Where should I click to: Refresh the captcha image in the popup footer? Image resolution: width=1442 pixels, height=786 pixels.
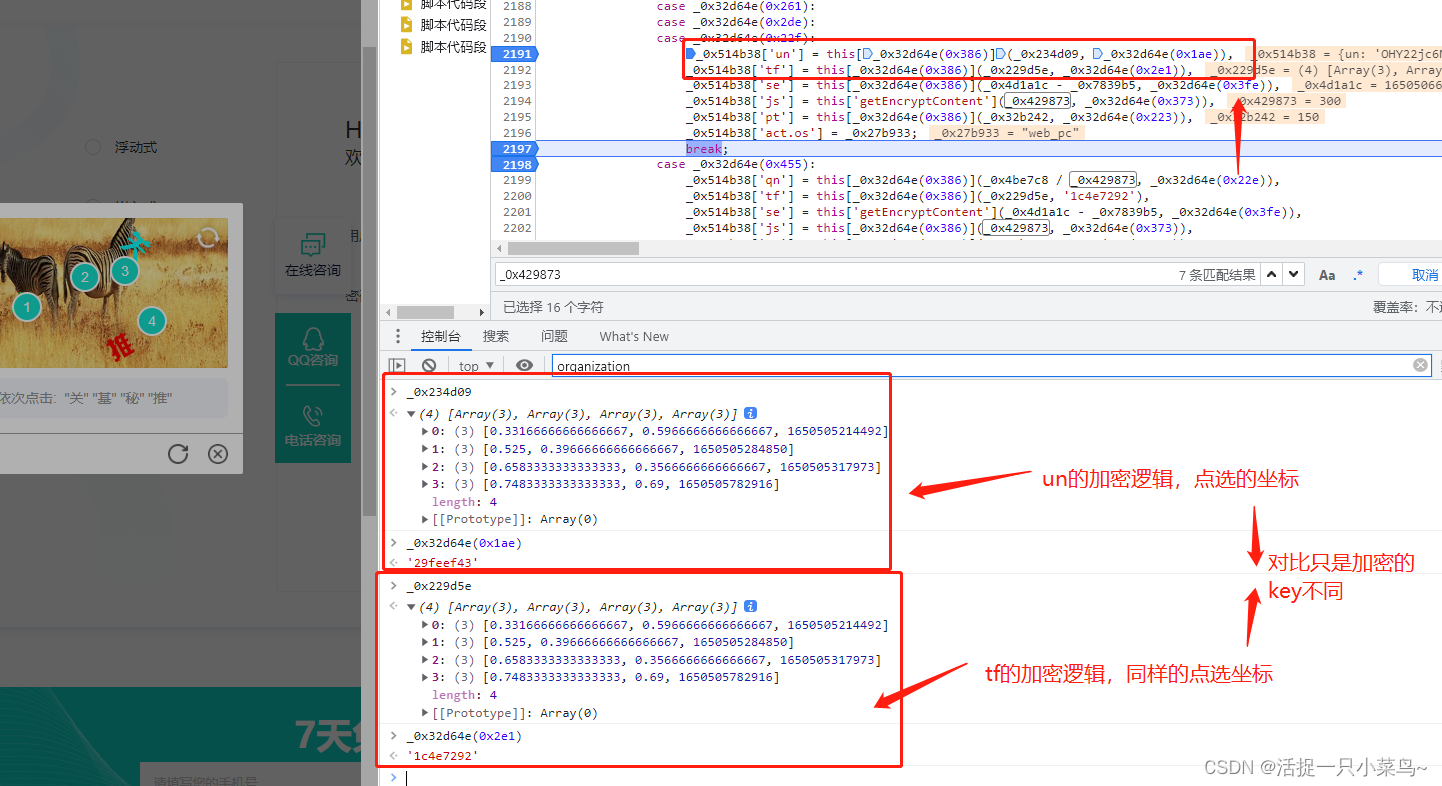click(178, 454)
